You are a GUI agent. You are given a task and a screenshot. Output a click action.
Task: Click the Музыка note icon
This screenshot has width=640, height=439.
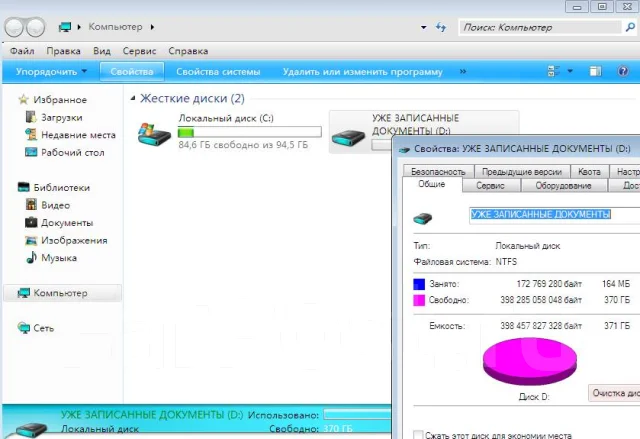tap(31, 257)
